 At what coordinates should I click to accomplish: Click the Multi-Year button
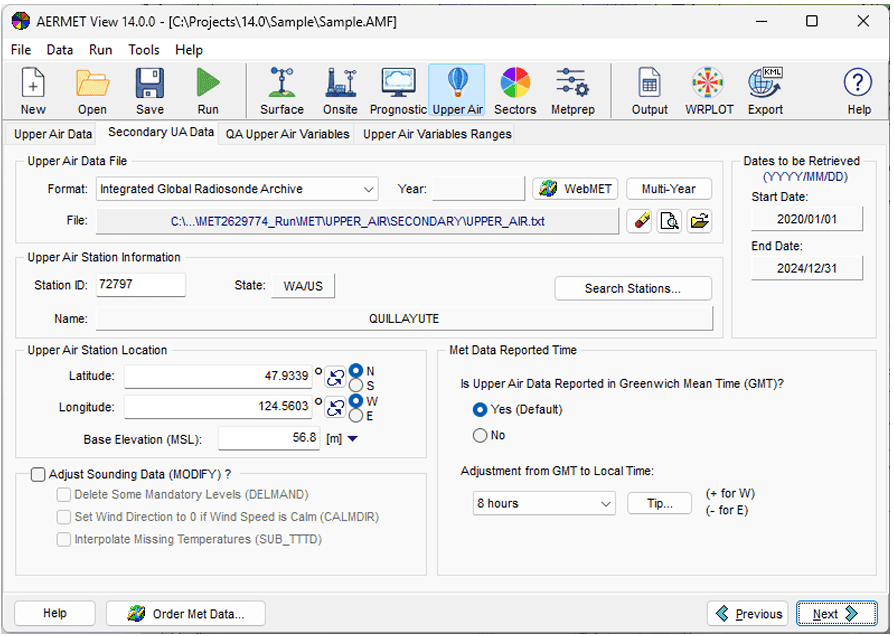pos(669,189)
